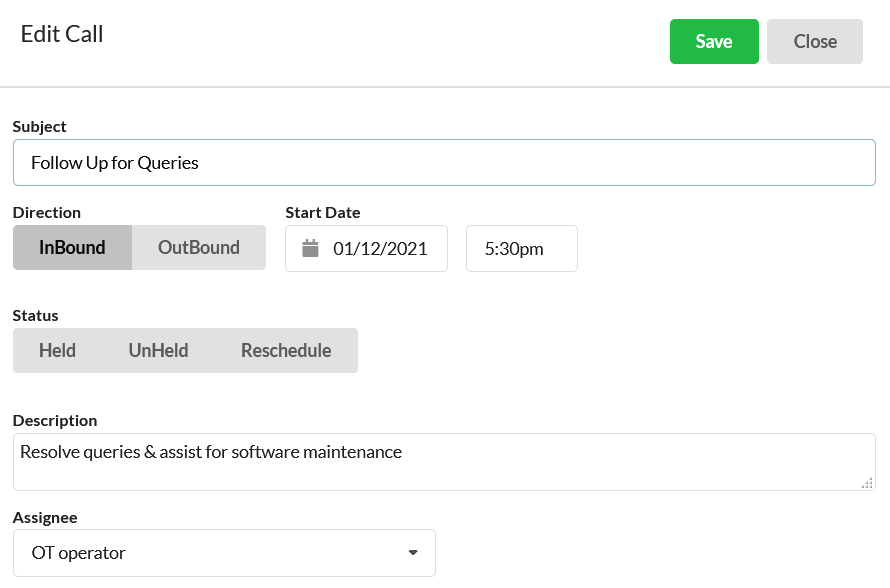The width and height of the screenshot is (890, 588).
Task: Close the Edit Call dialog
Action: [815, 41]
